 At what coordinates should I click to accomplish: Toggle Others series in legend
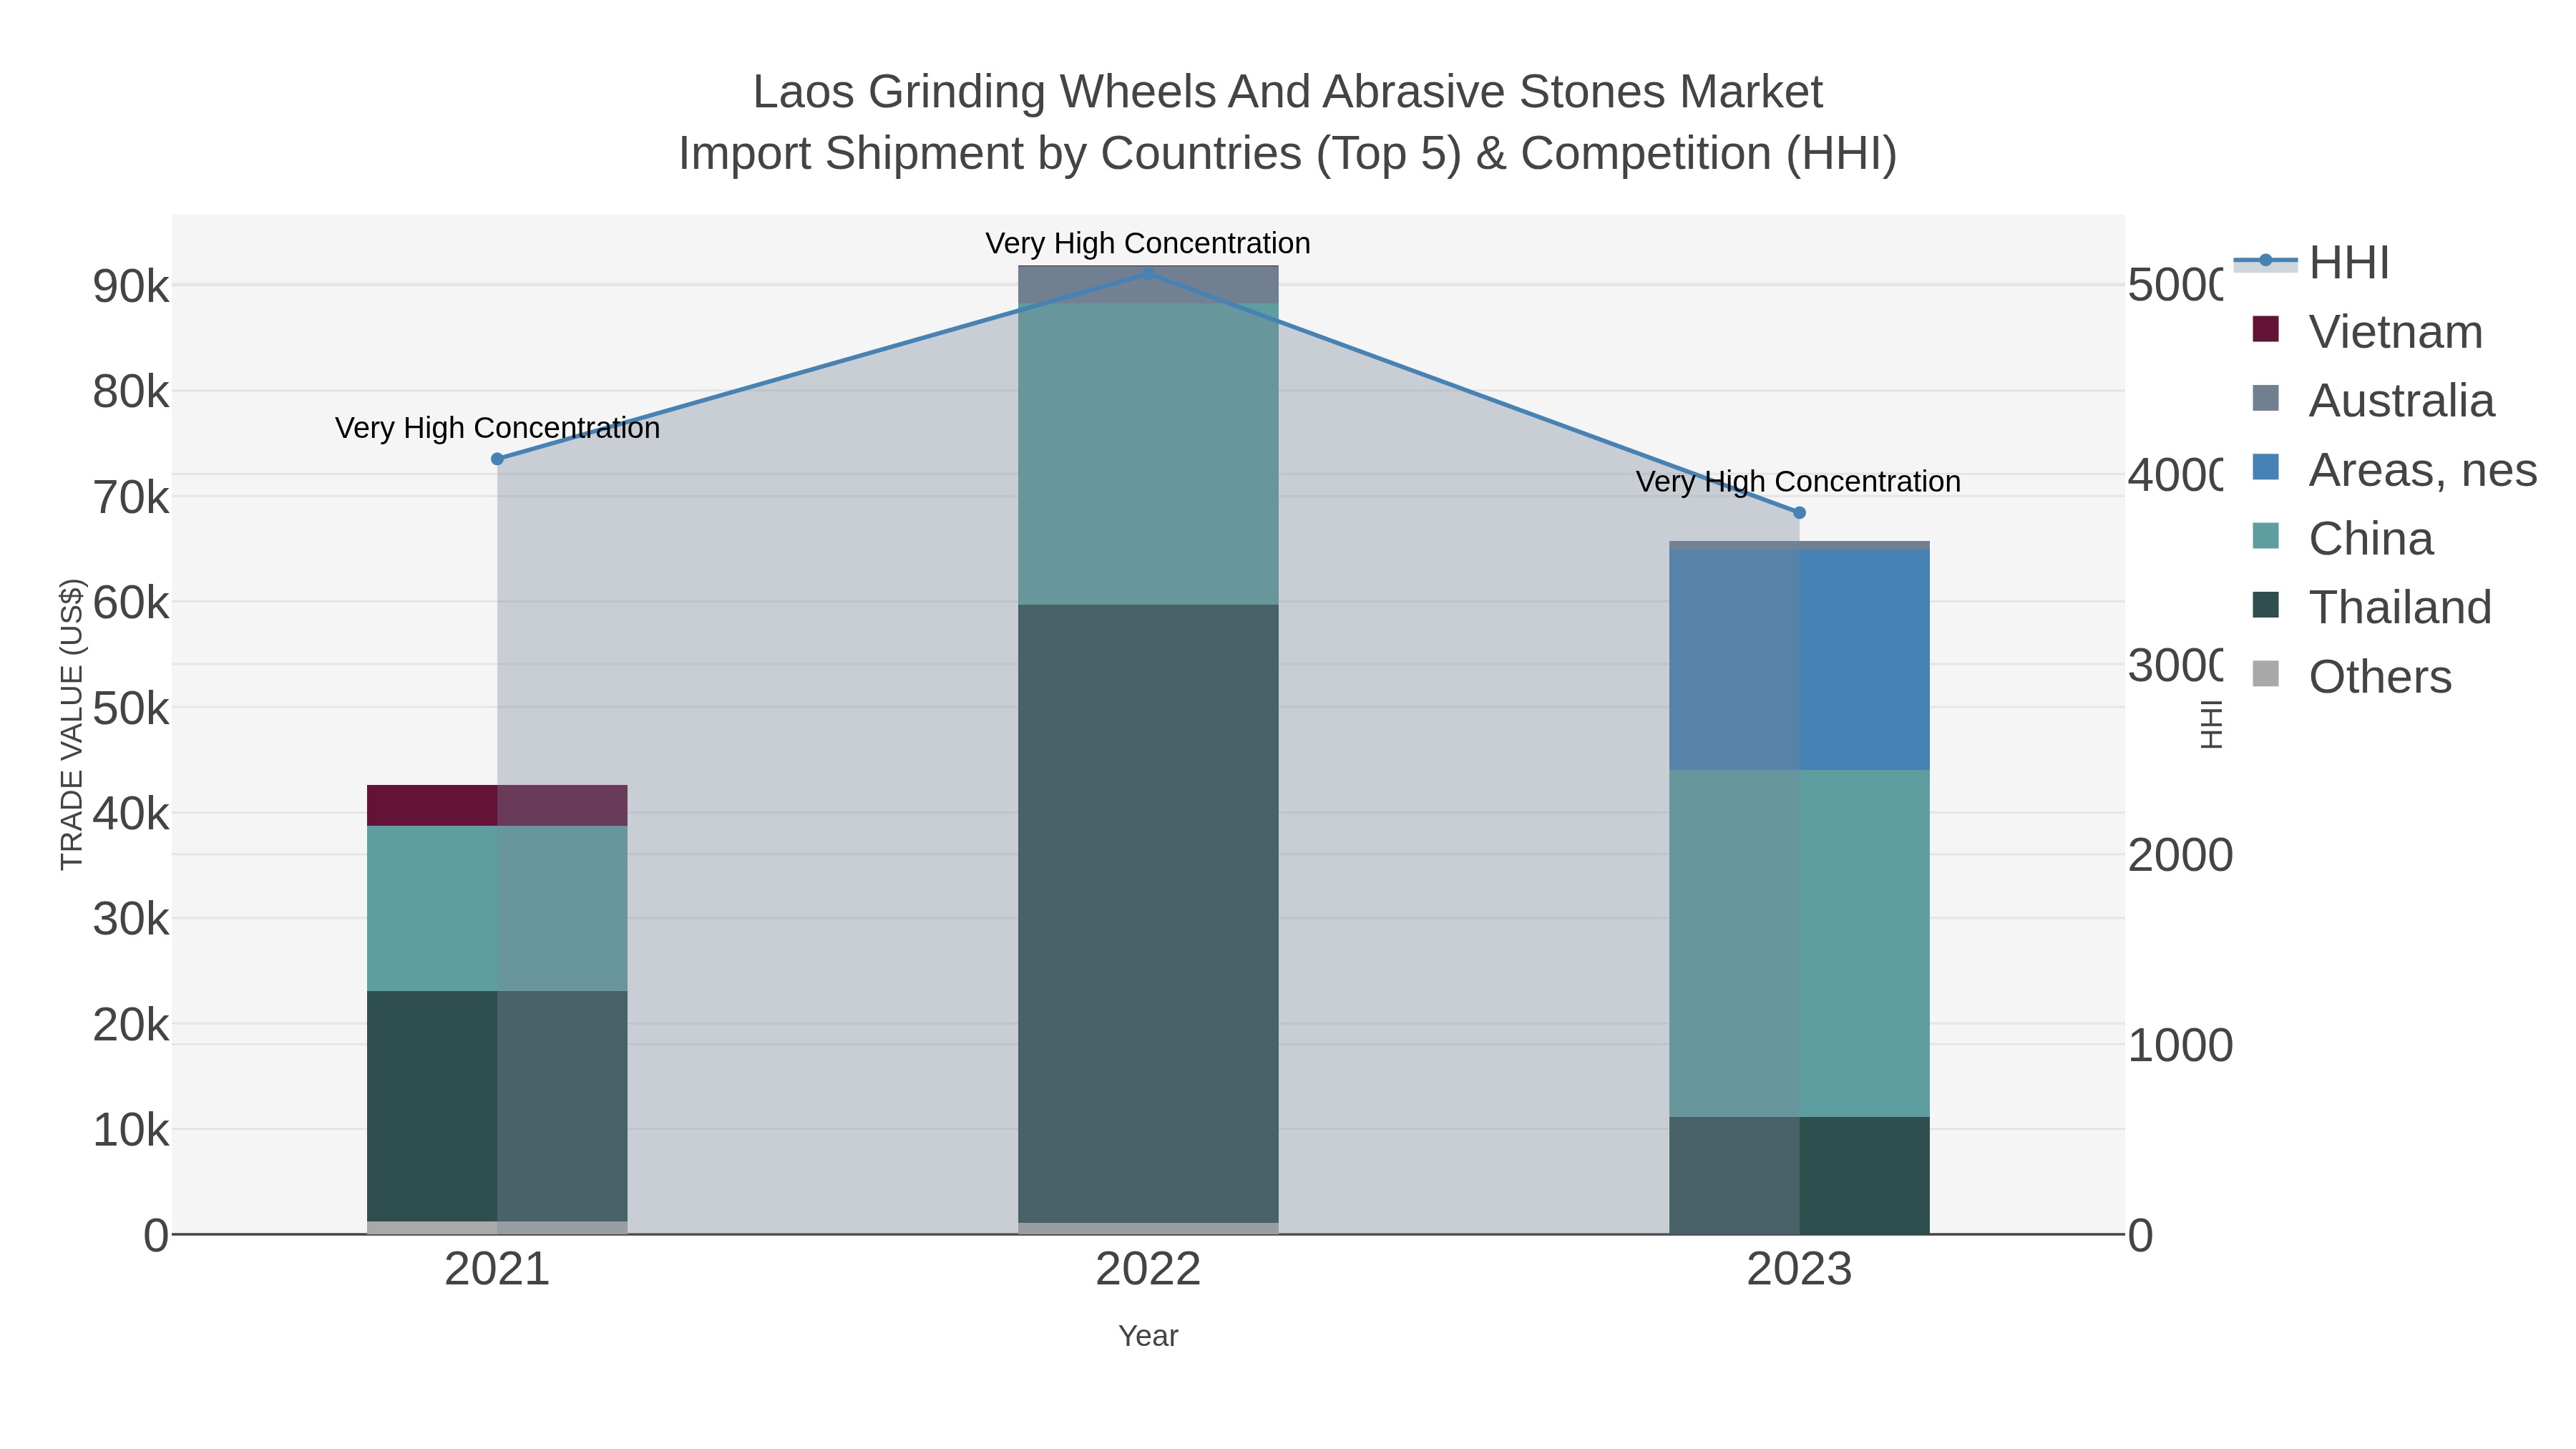[x=2351, y=676]
